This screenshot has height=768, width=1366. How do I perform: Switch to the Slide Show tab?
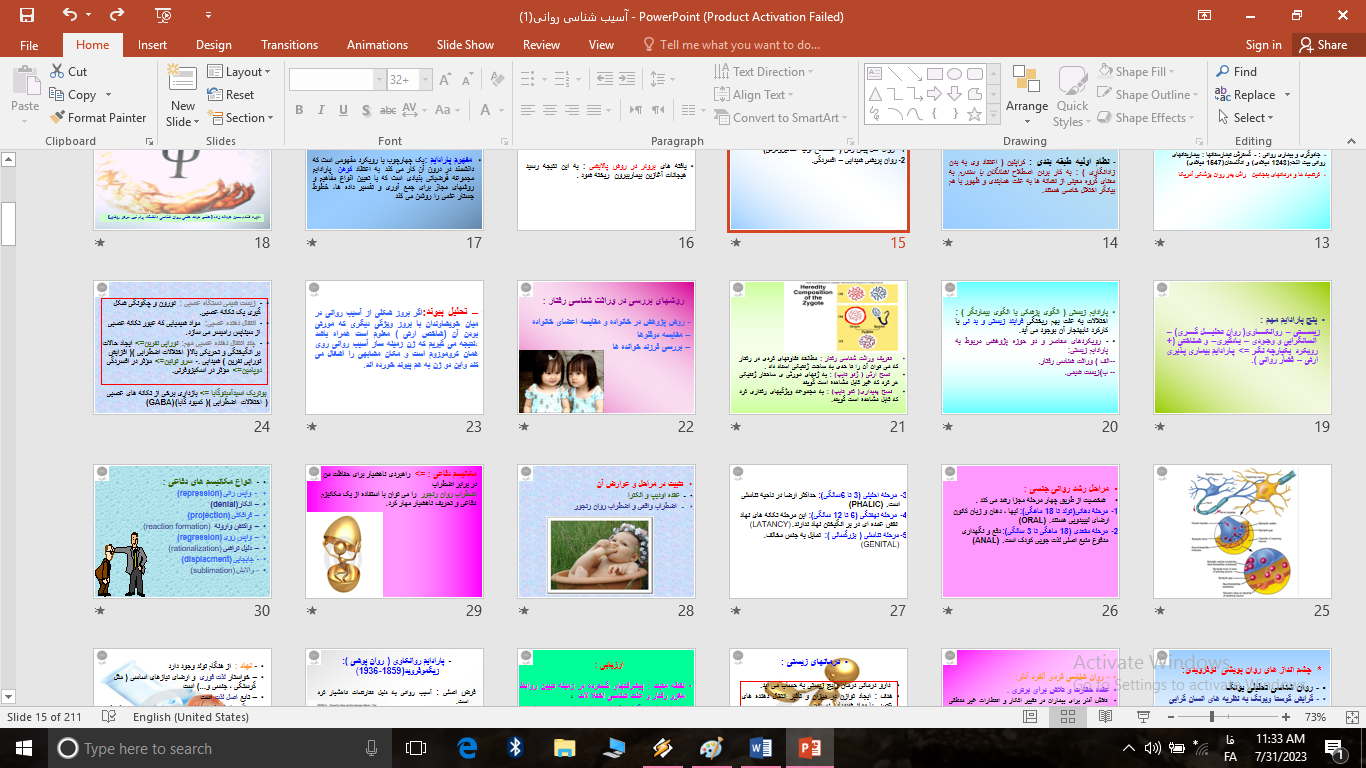(465, 45)
